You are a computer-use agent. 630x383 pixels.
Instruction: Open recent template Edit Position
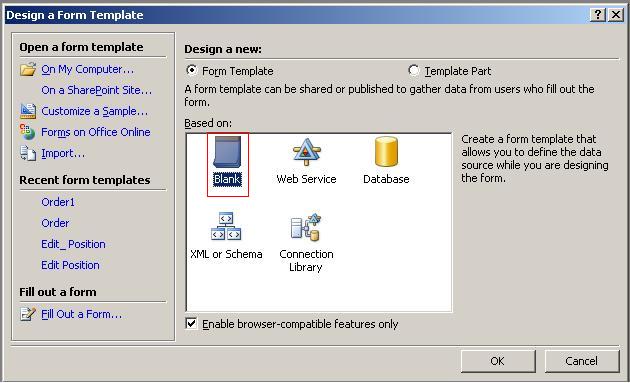pos(70,265)
